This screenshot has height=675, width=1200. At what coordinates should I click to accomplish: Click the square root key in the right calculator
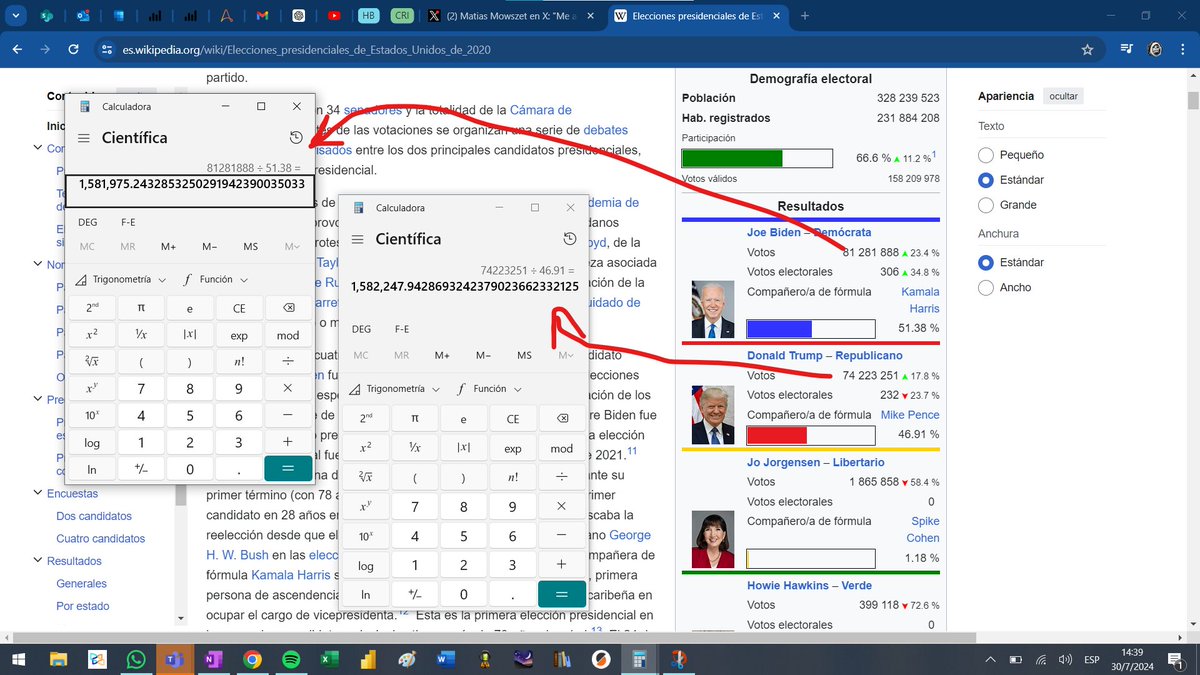click(366, 478)
